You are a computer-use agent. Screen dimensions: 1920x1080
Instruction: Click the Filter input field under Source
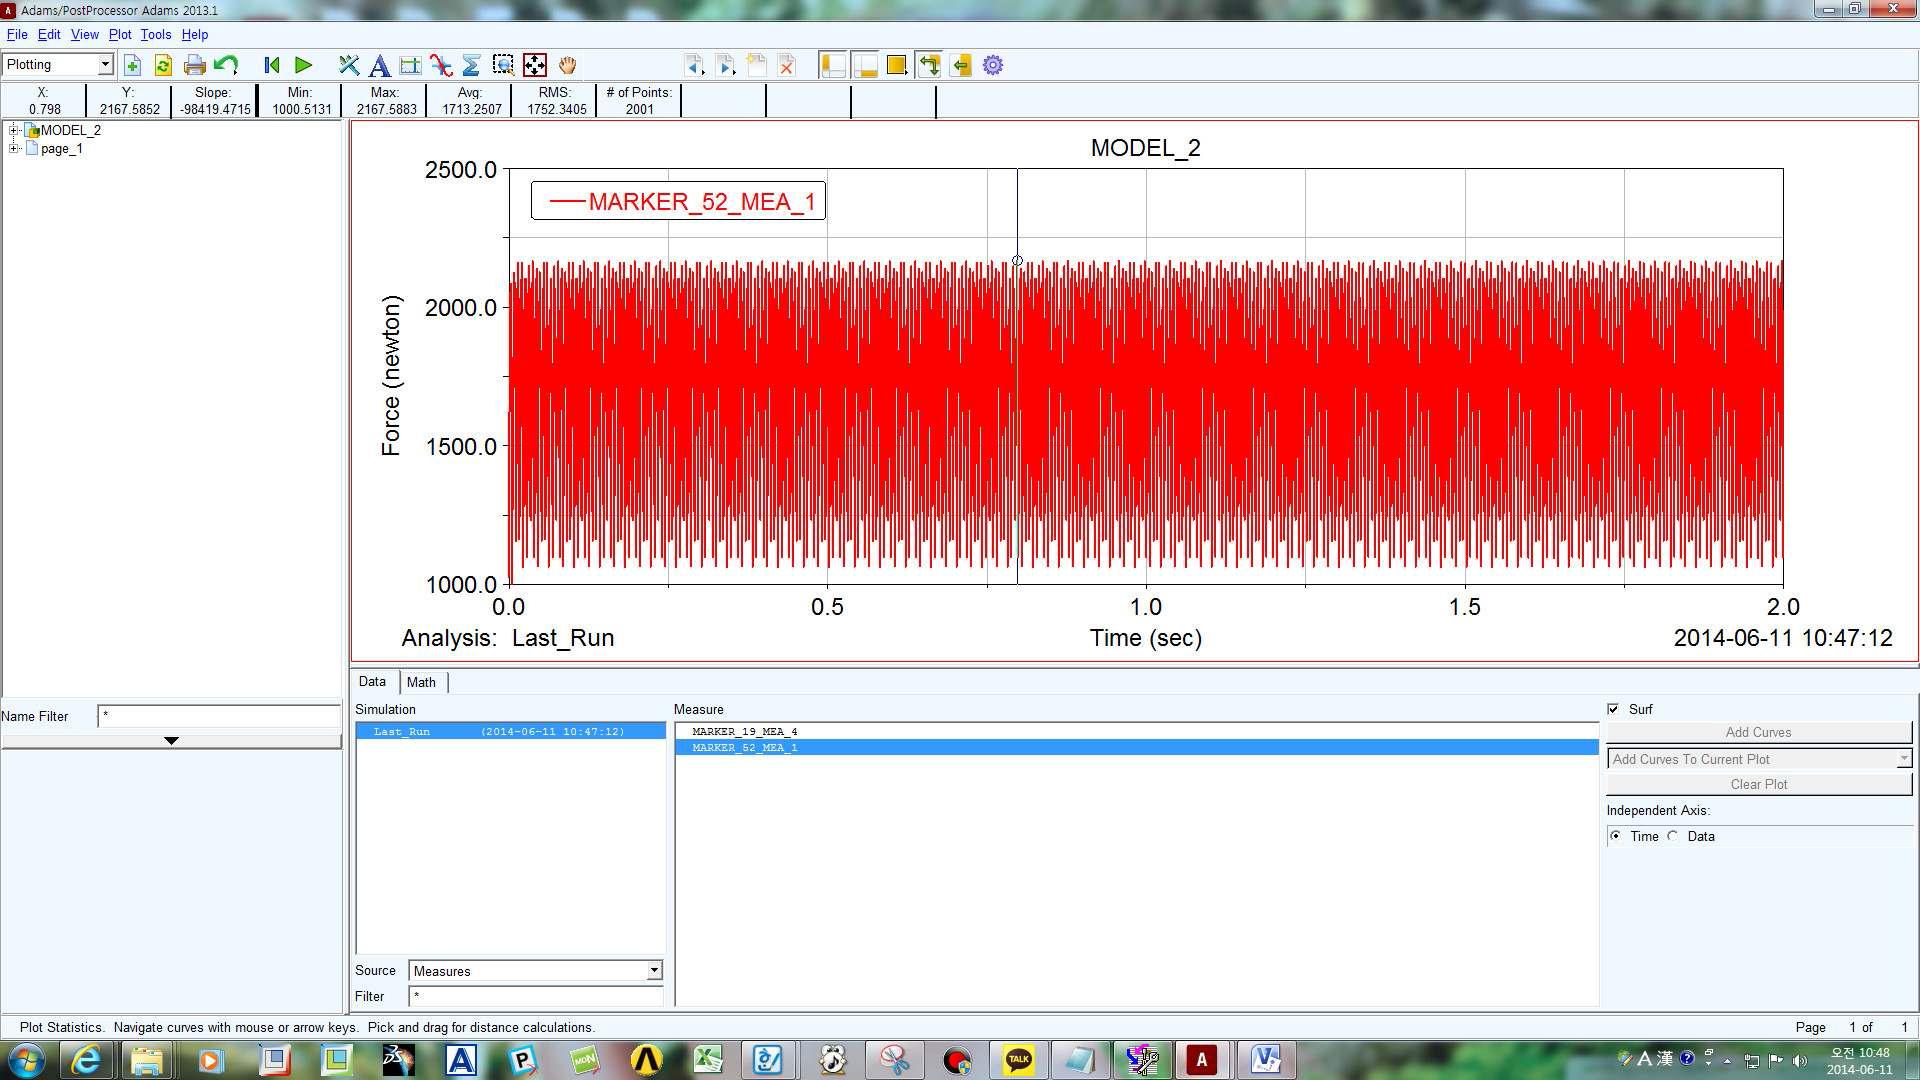pos(536,996)
